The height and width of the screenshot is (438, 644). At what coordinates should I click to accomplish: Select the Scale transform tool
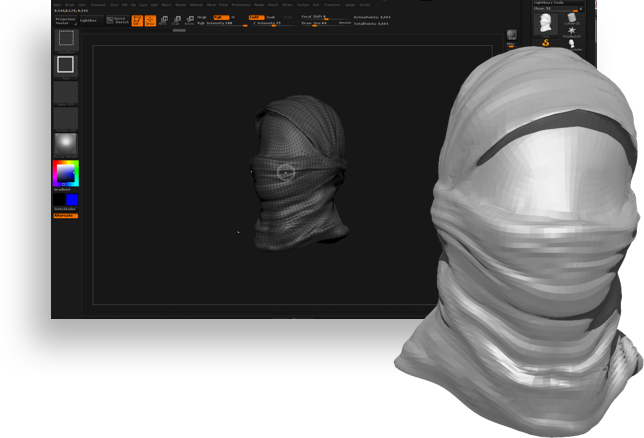click(x=176, y=20)
